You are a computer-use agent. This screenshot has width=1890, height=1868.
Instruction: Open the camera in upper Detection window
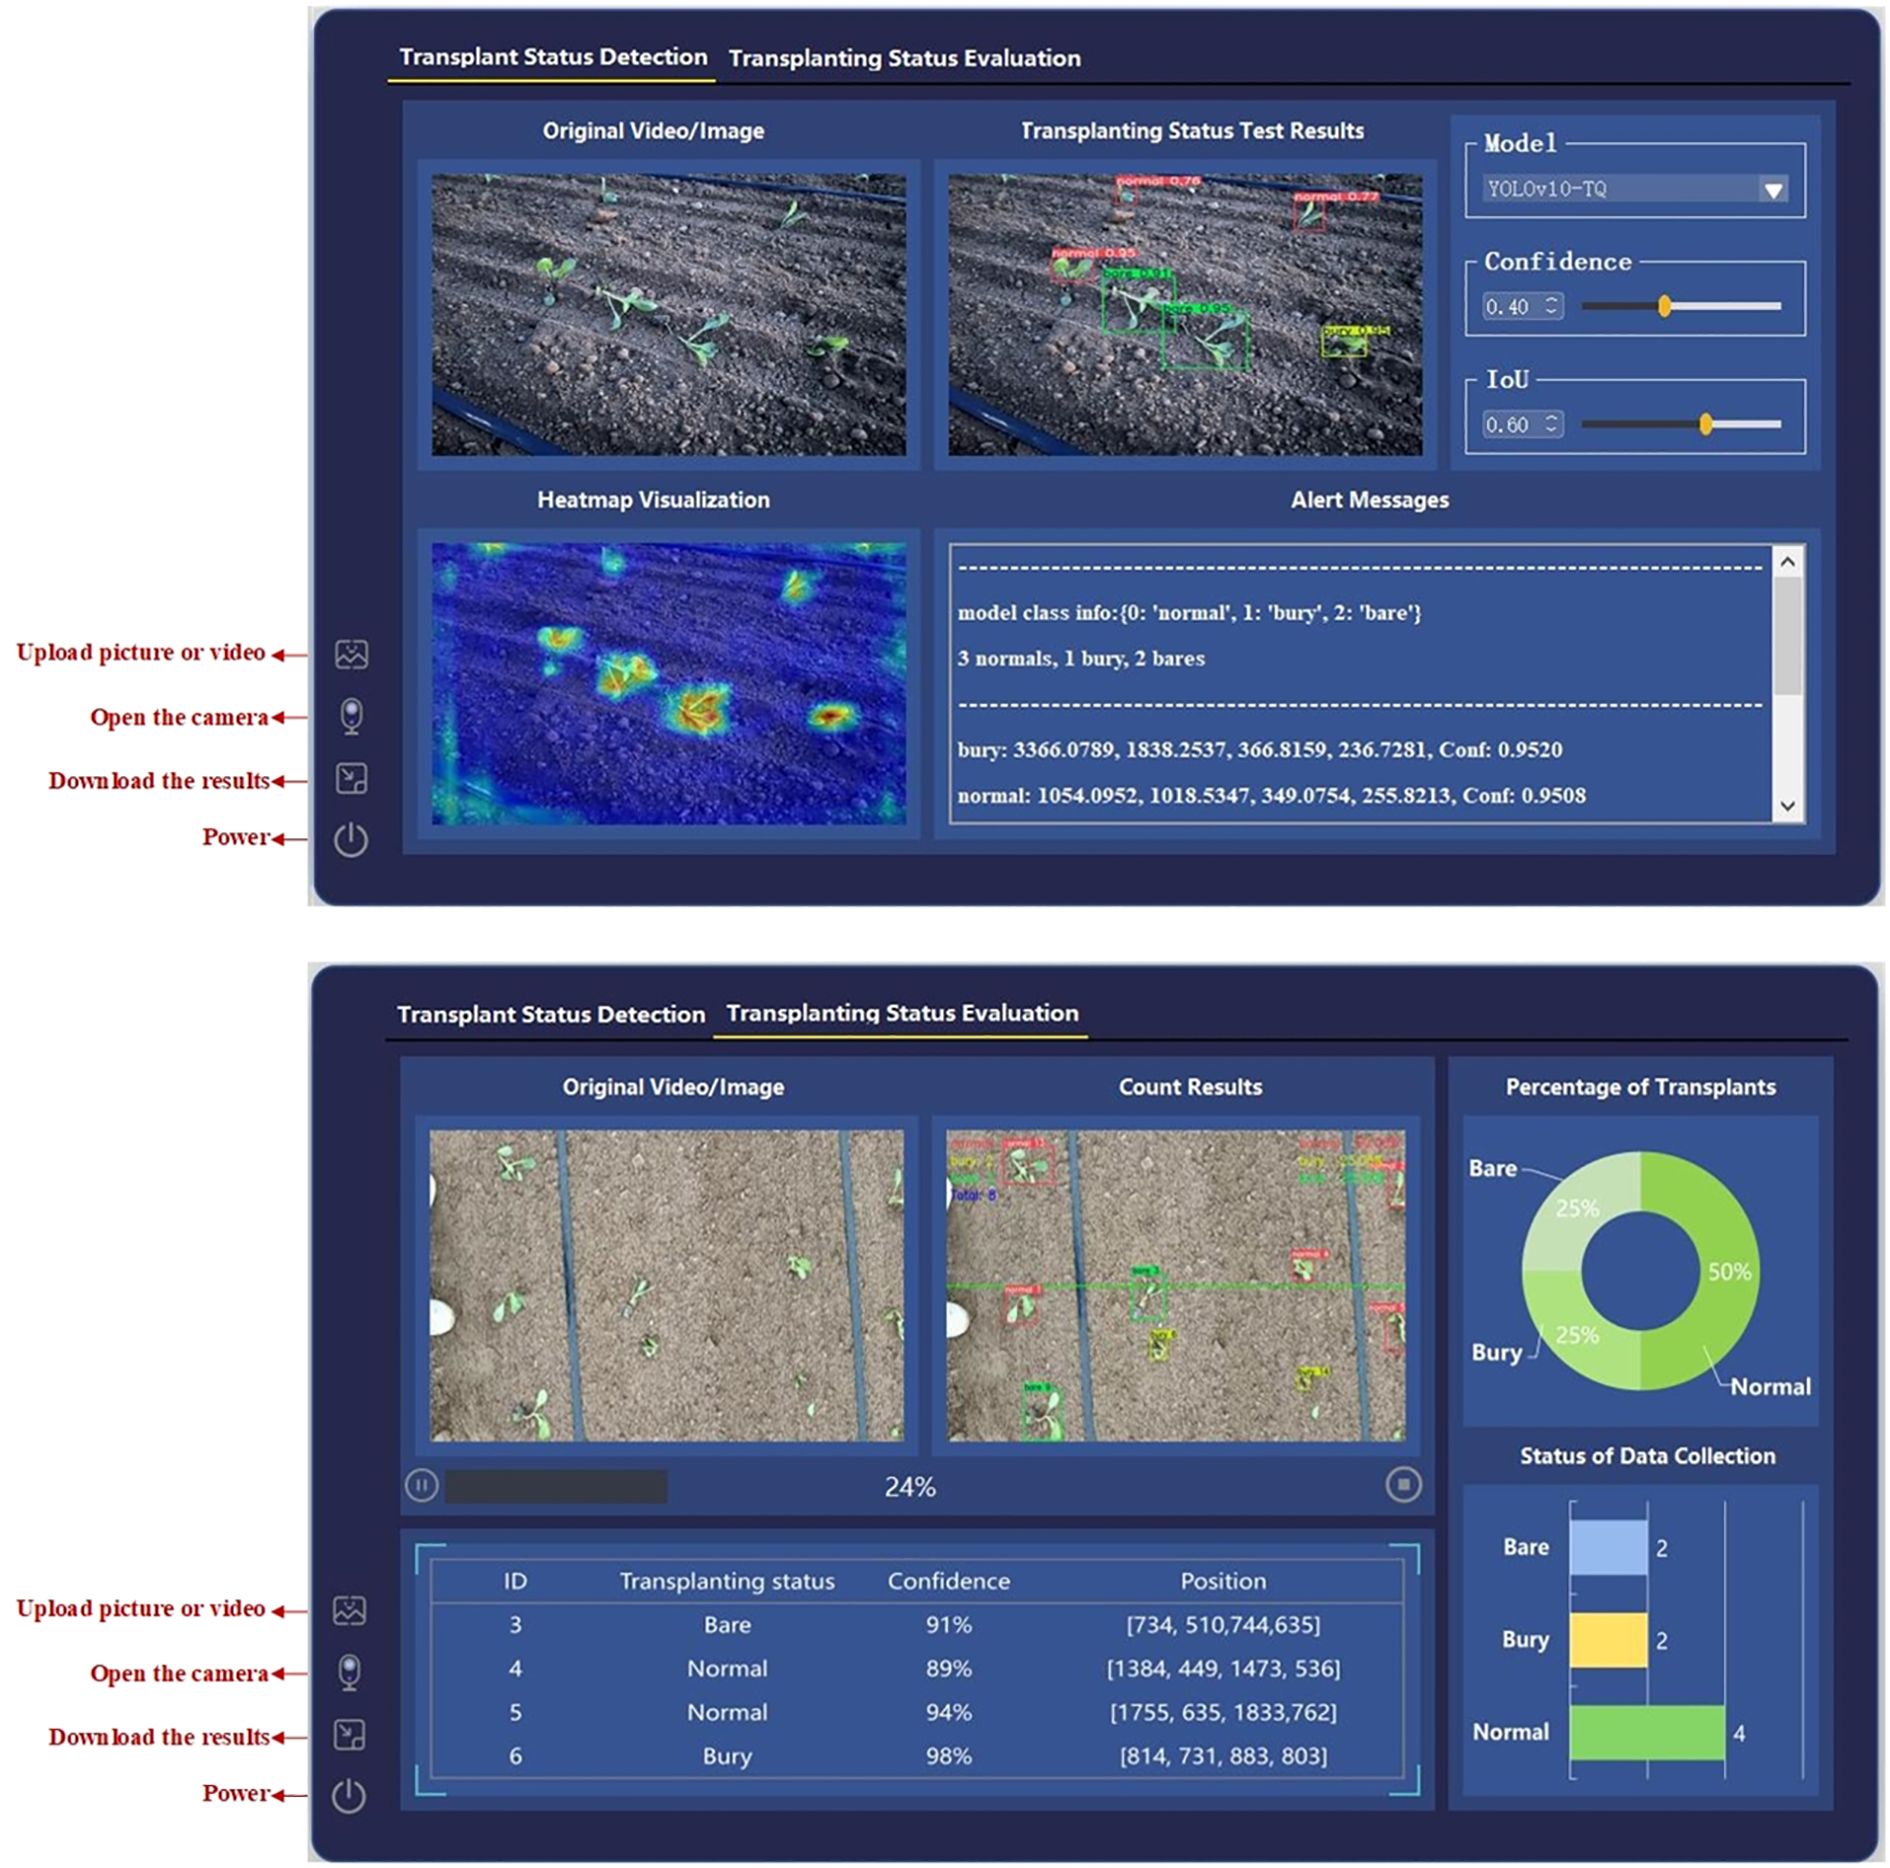click(x=351, y=716)
